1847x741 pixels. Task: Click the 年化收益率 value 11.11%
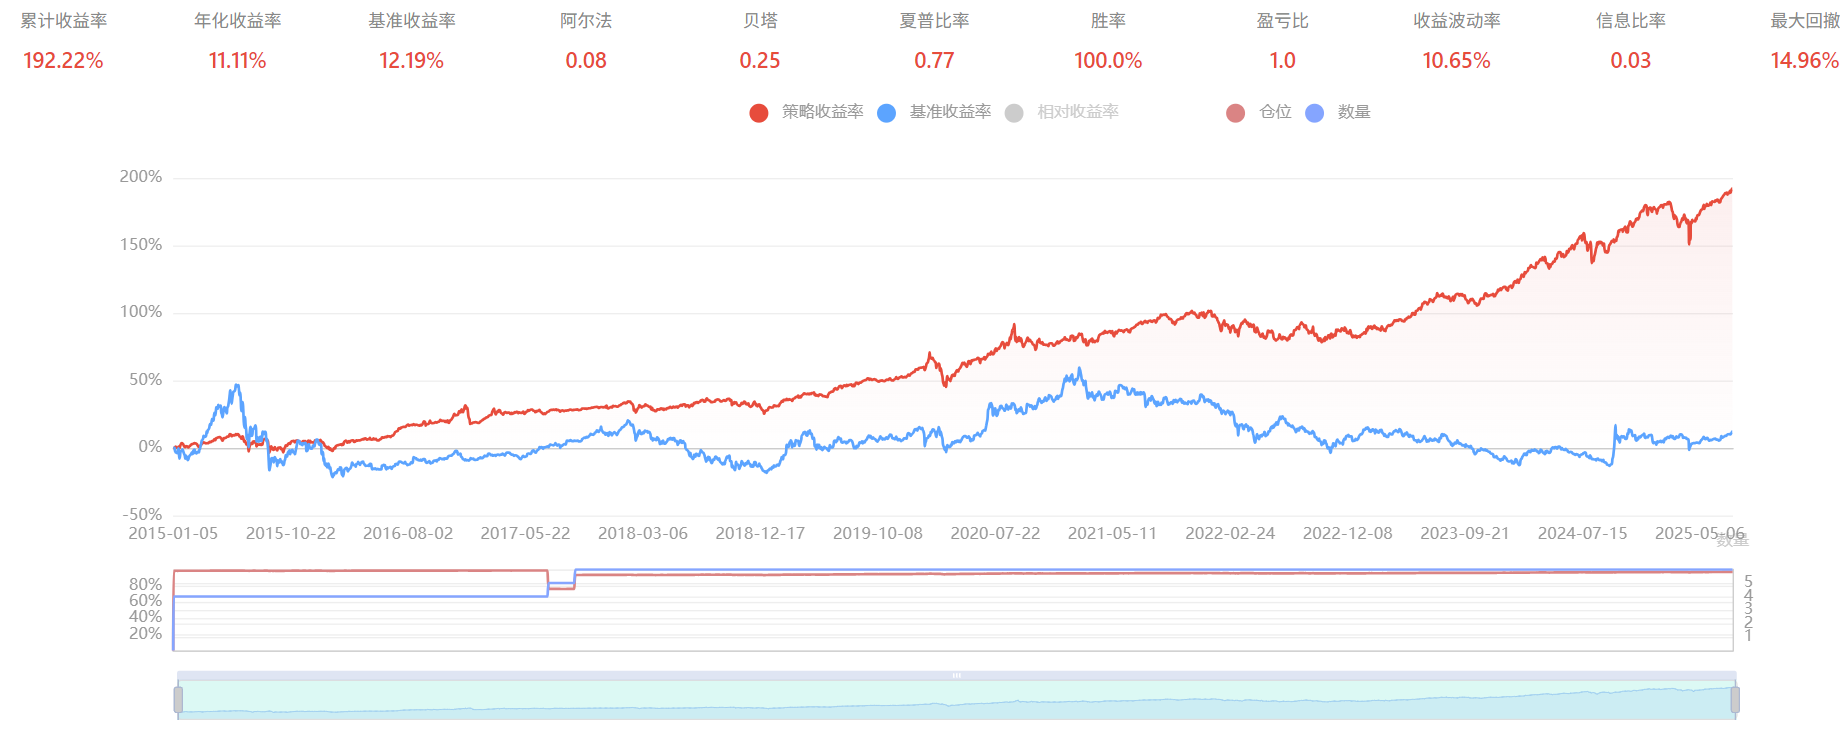[x=237, y=61]
